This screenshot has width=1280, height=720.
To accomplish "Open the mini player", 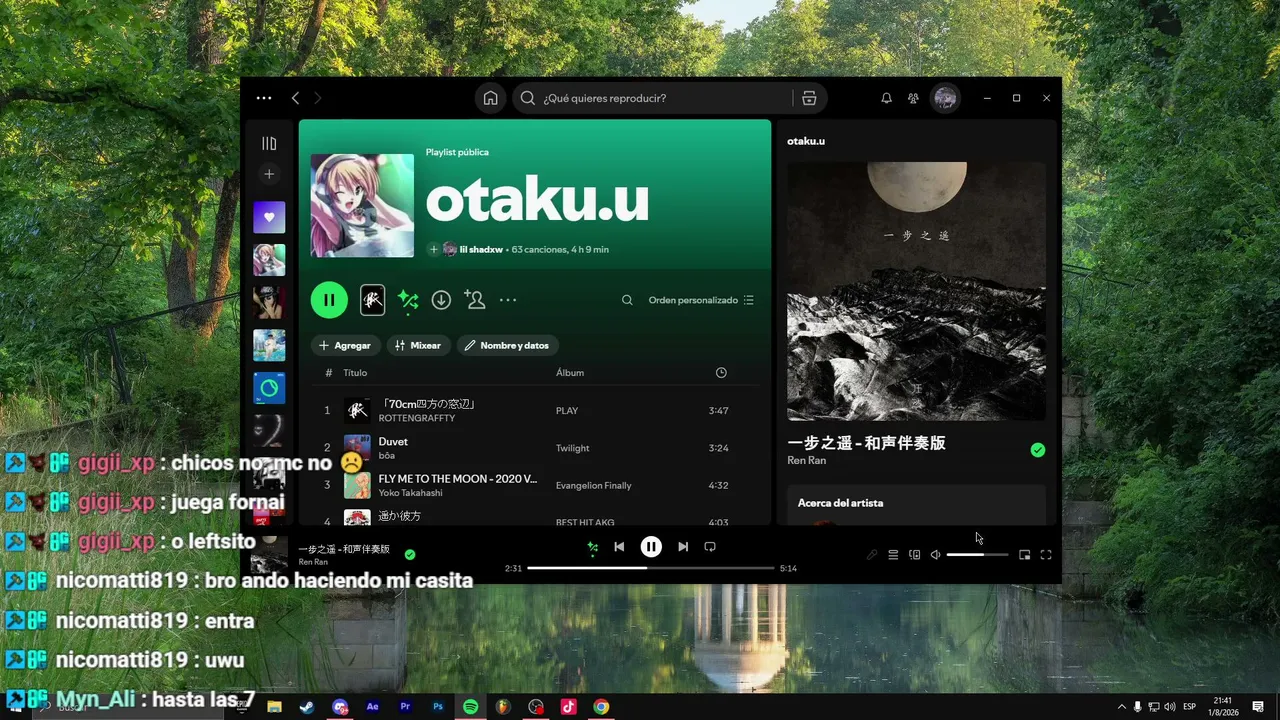I will [x=1025, y=555].
